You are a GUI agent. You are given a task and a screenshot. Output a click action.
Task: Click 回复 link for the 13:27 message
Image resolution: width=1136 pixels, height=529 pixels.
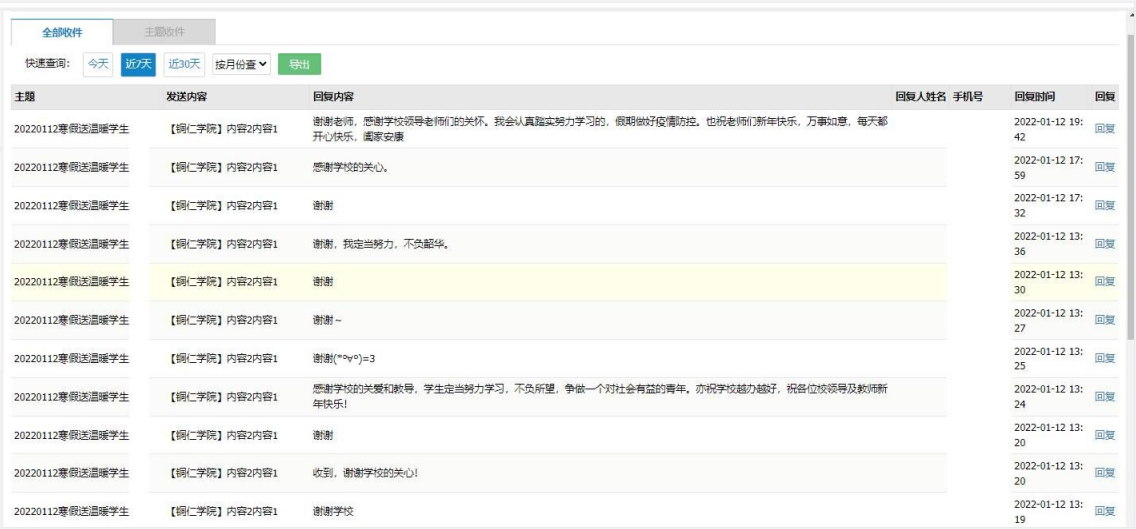coord(1105,320)
